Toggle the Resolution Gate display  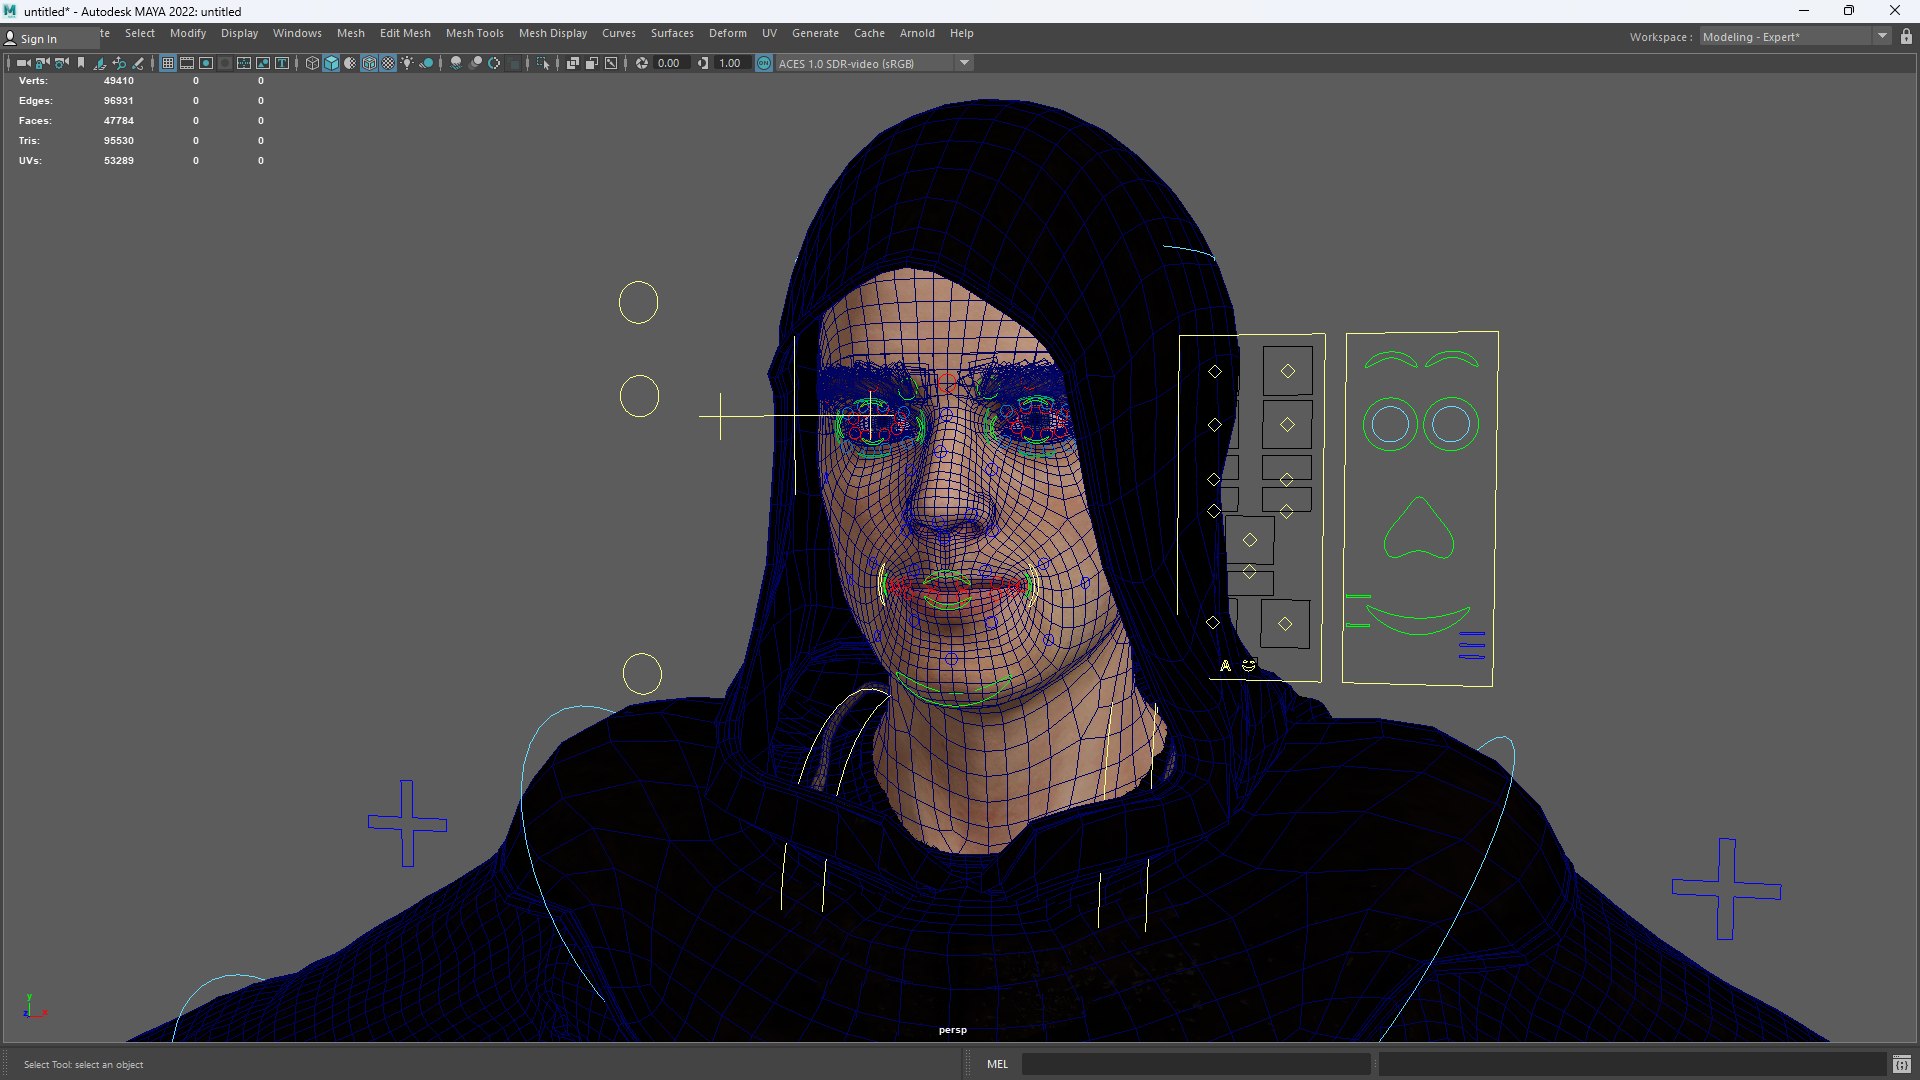tap(206, 63)
